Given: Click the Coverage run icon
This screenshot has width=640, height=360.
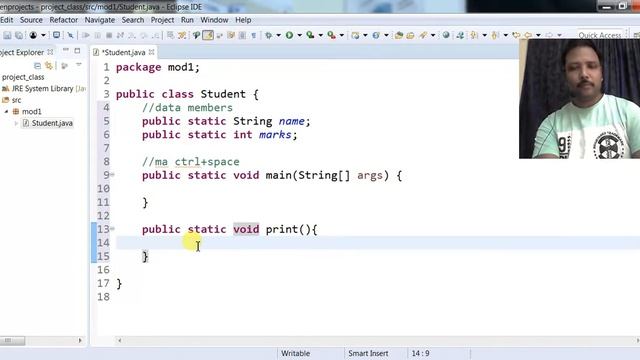Looking at the screenshot, I should [x=310, y=36].
